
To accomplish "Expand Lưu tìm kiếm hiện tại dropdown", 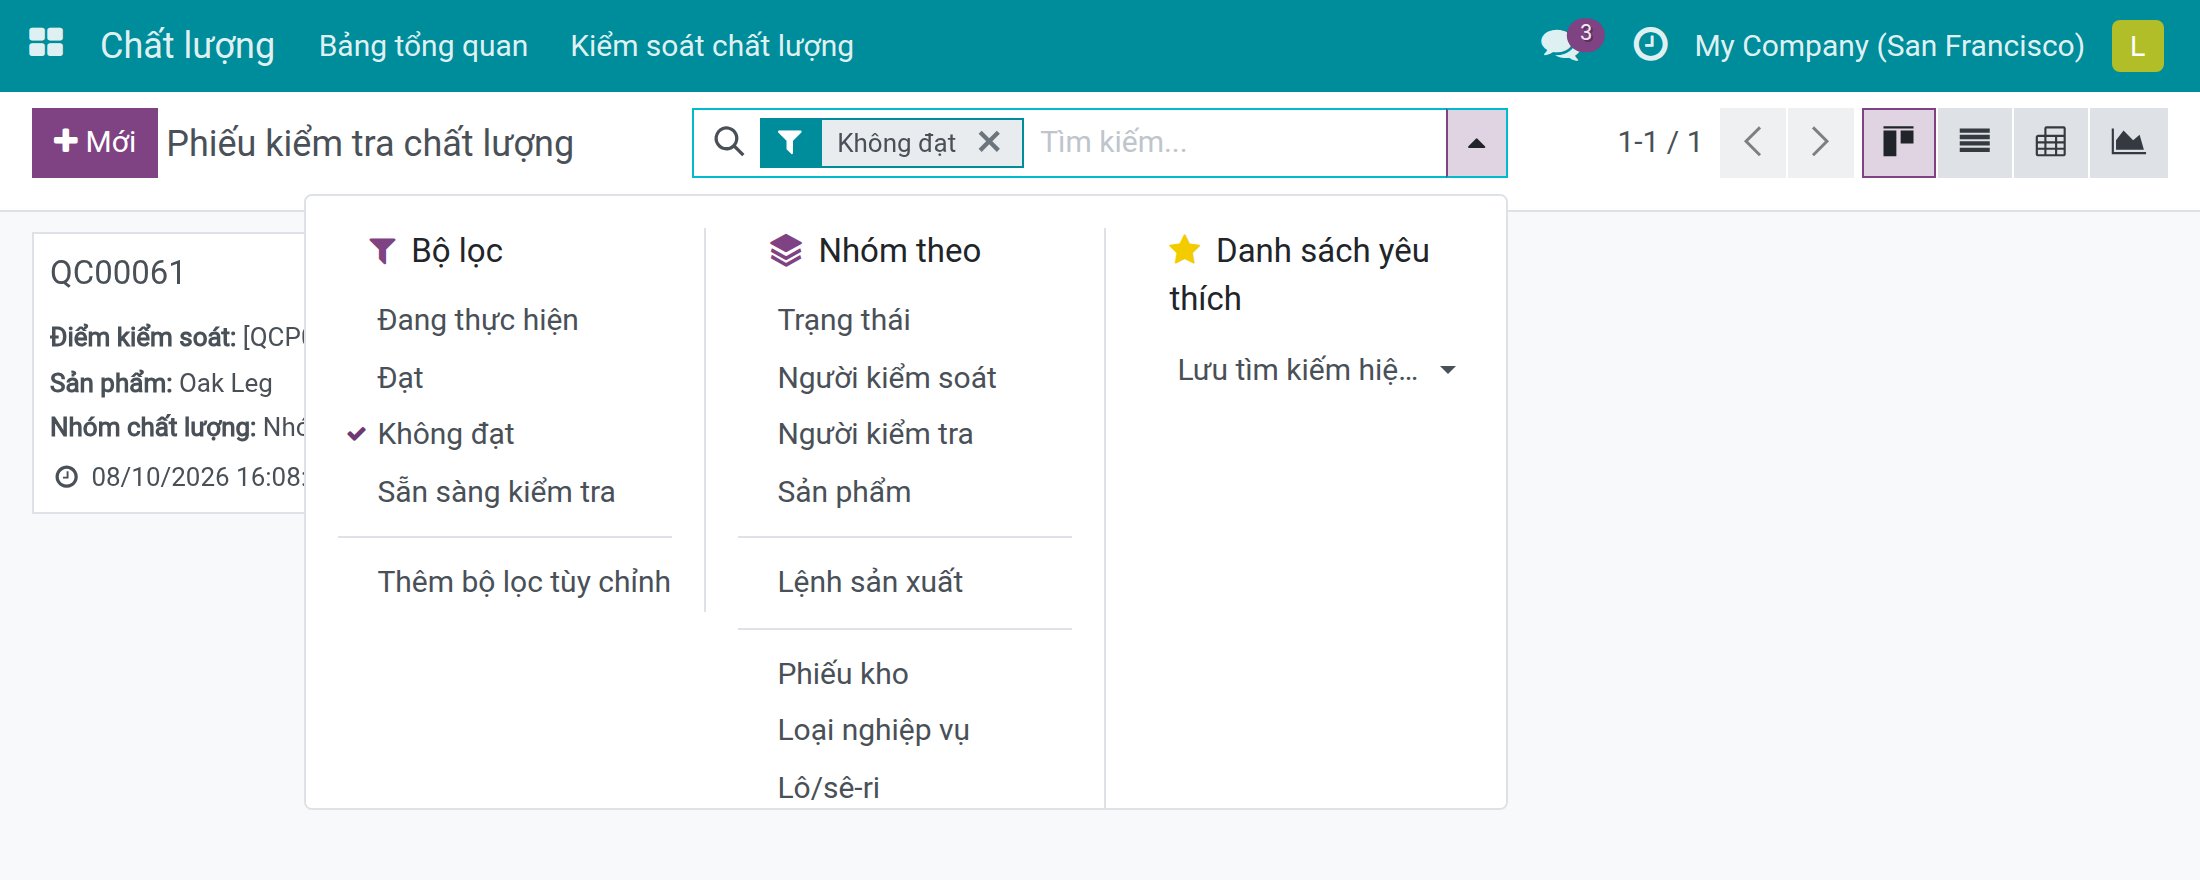I will 1316,370.
